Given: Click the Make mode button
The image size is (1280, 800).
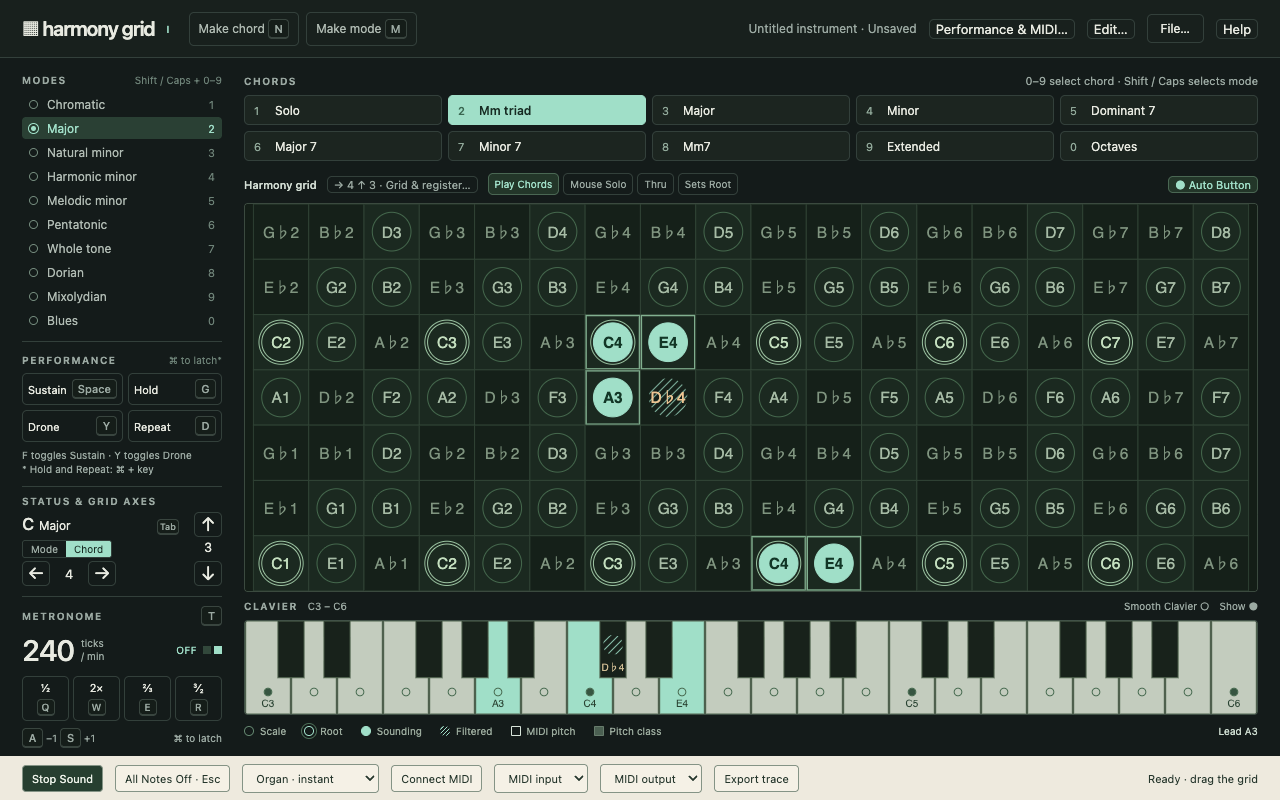Looking at the screenshot, I should (x=361, y=29).
